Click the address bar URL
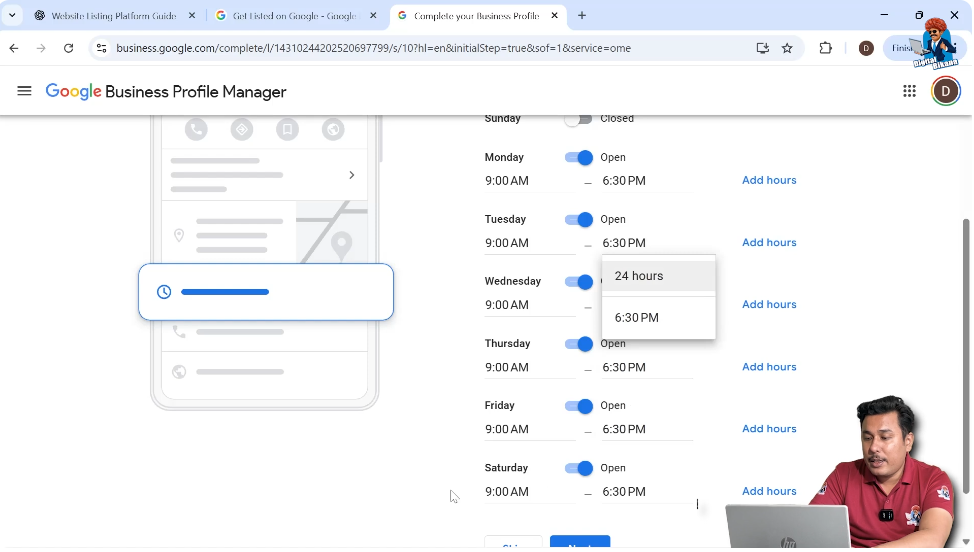This screenshot has height=552, width=974. click(x=373, y=48)
